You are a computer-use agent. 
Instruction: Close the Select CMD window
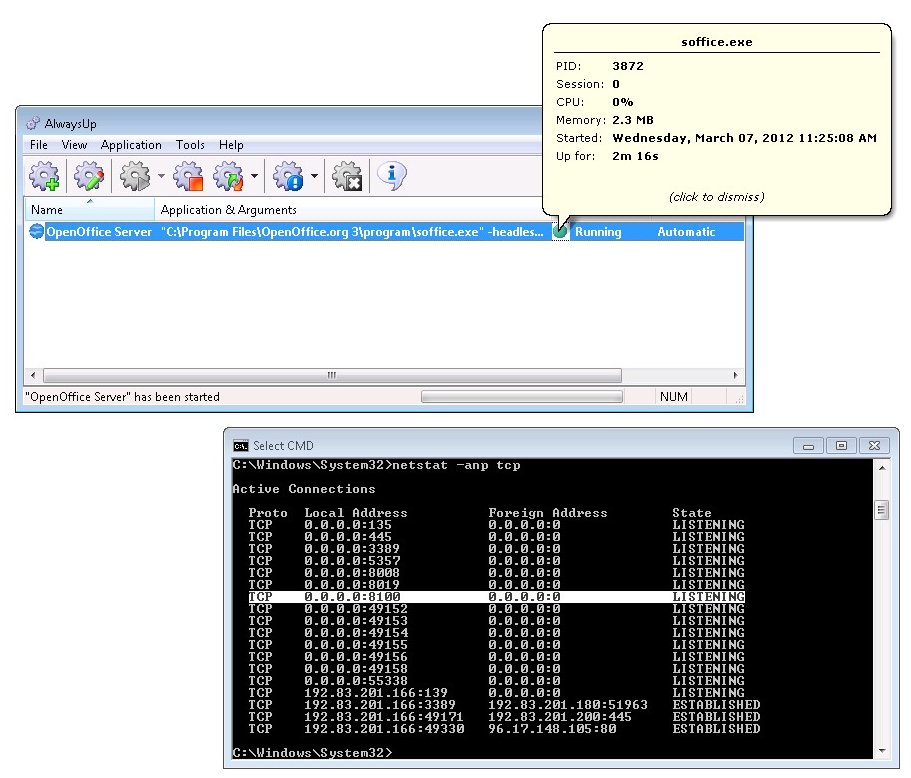pyautogui.click(x=874, y=446)
